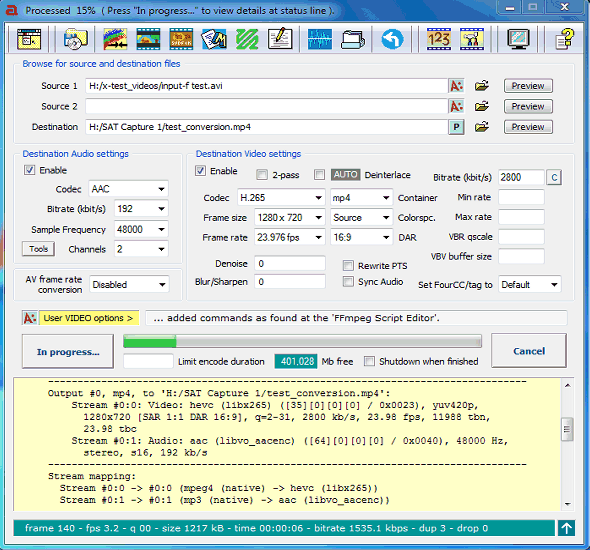Open the 123 frame numbering icon

pos(438,39)
